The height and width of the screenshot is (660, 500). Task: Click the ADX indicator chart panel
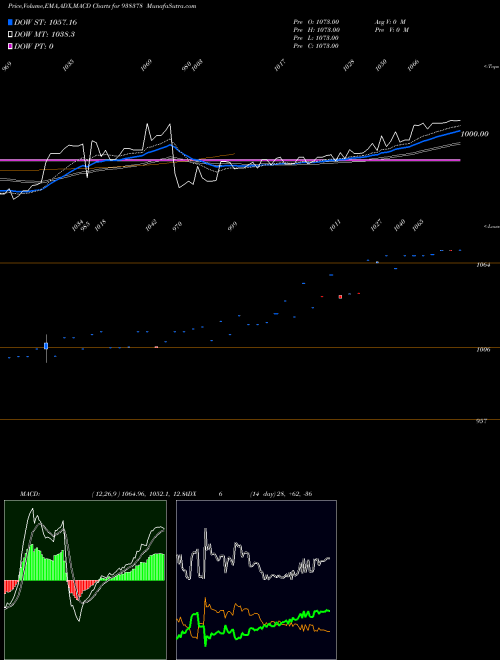(x=256, y=580)
